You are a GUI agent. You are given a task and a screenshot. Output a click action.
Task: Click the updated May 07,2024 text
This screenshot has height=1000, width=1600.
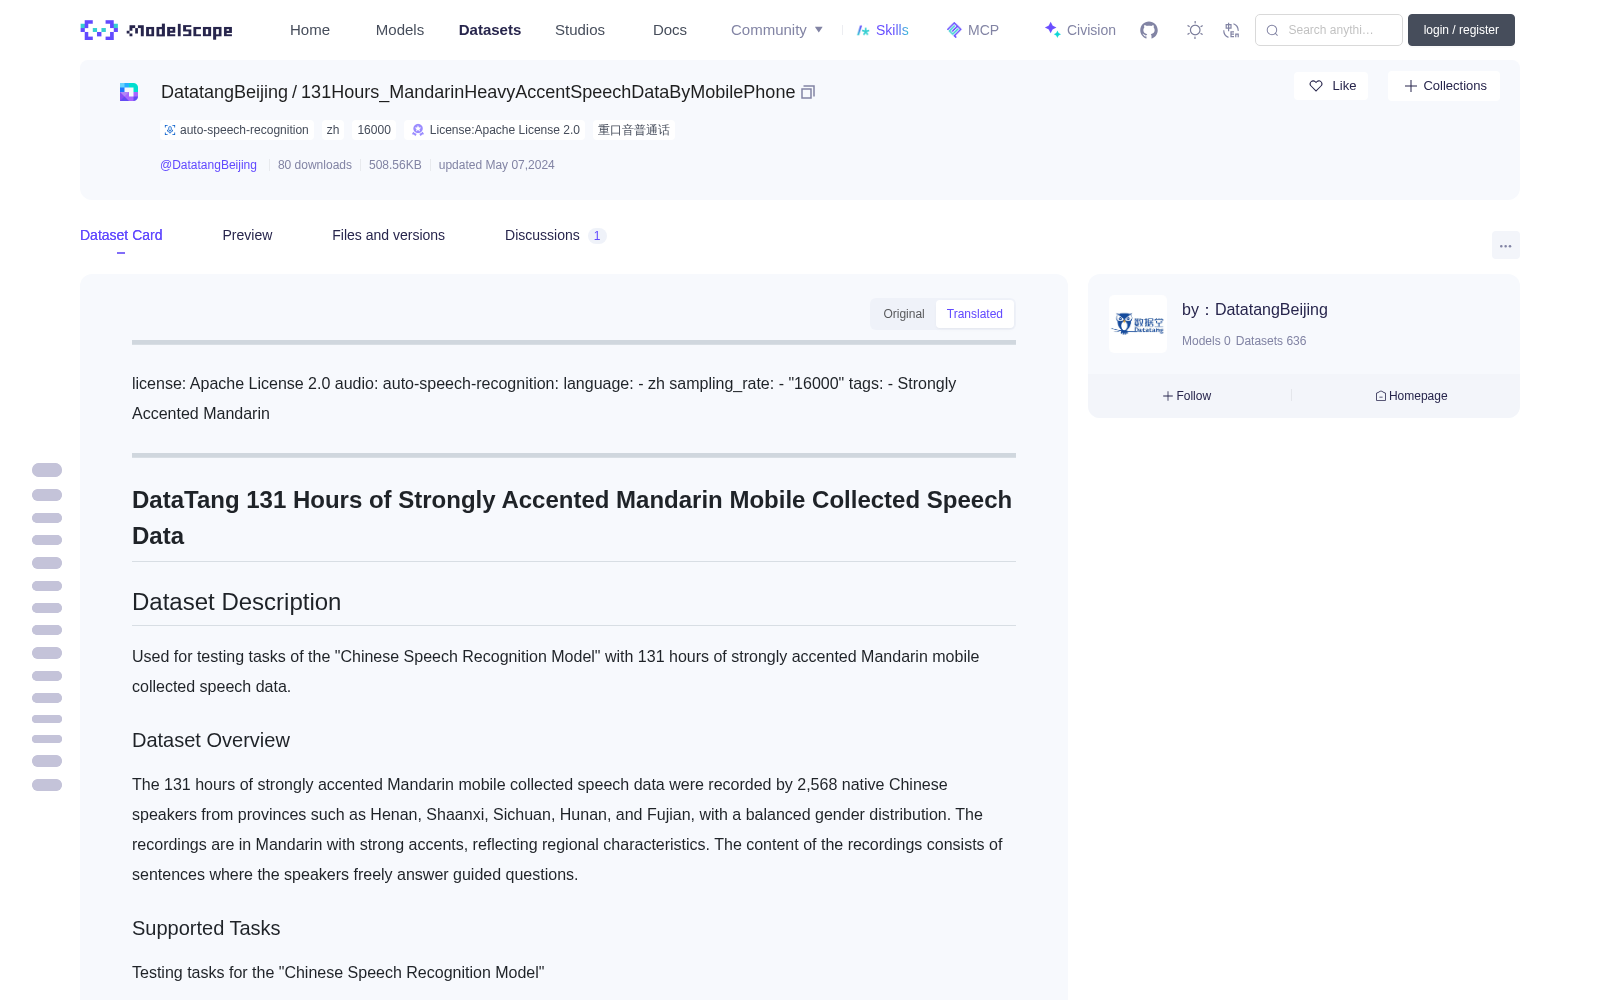pos(496,165)
